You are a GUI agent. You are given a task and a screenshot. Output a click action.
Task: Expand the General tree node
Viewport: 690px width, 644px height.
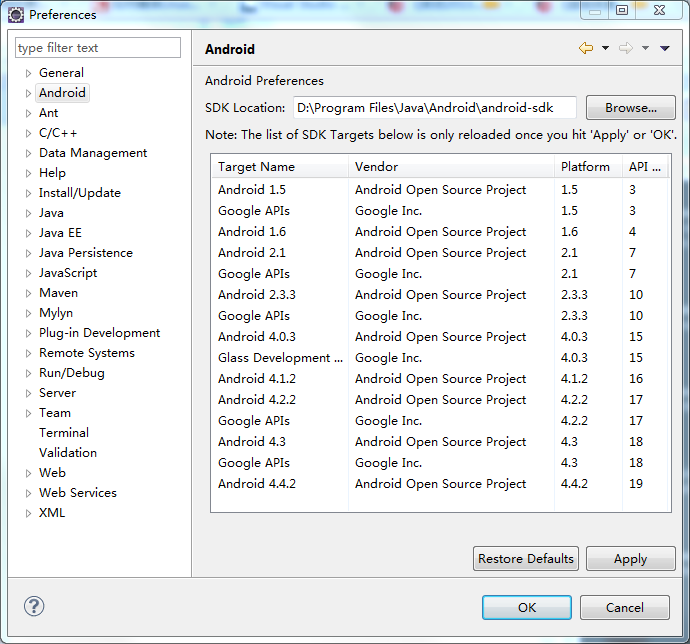pos(28,73)
